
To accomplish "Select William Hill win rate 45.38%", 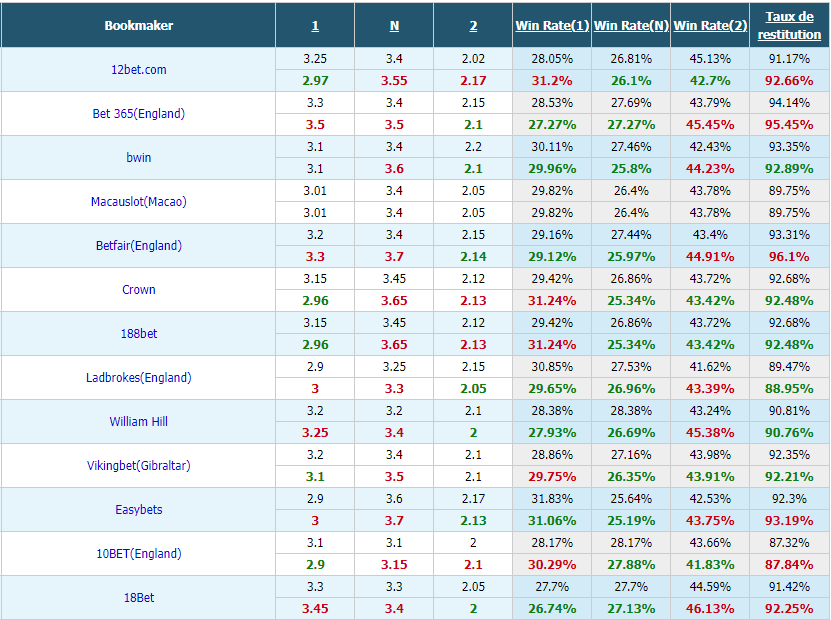I will click(710, 432).
